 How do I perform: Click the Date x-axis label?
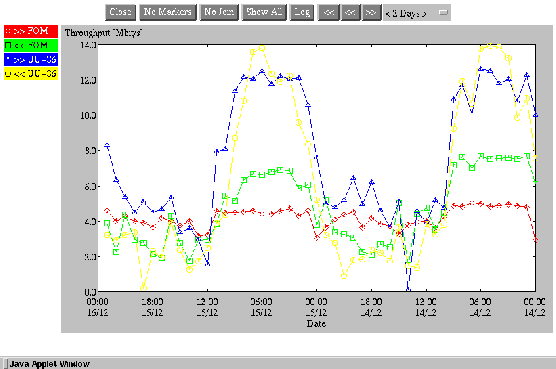pos(316,324)
